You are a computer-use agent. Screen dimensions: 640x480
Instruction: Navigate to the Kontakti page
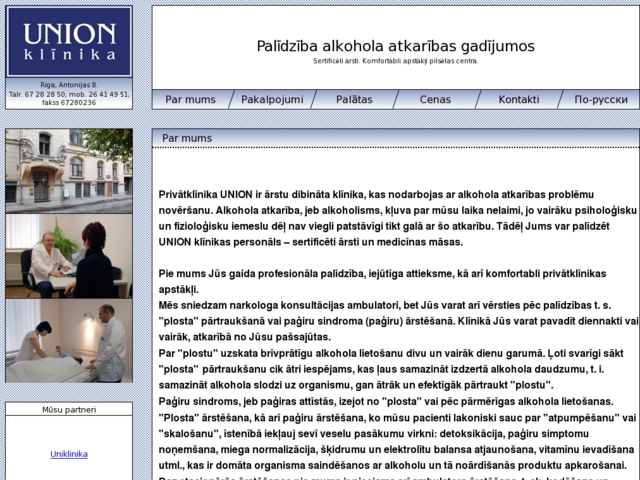click(518, 100)
